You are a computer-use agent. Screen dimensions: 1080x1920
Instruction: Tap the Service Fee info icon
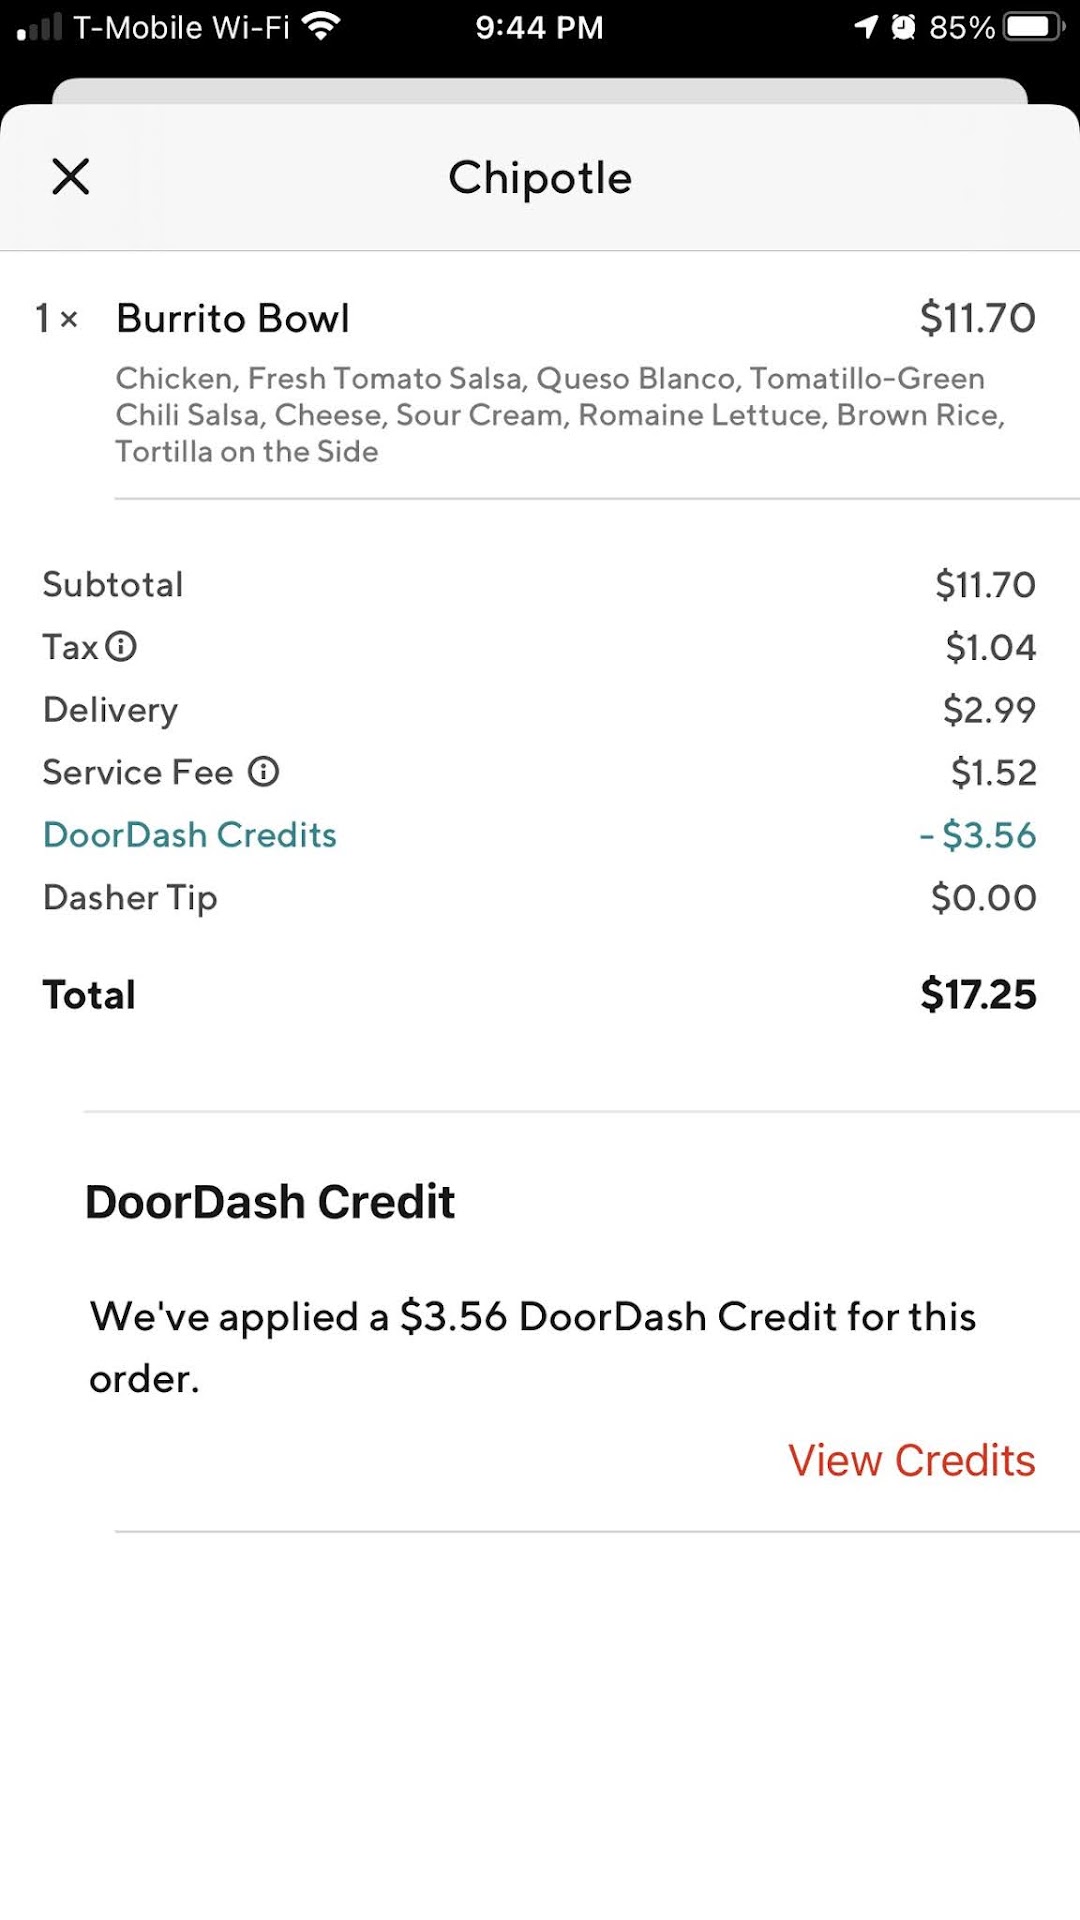[264, 772]
